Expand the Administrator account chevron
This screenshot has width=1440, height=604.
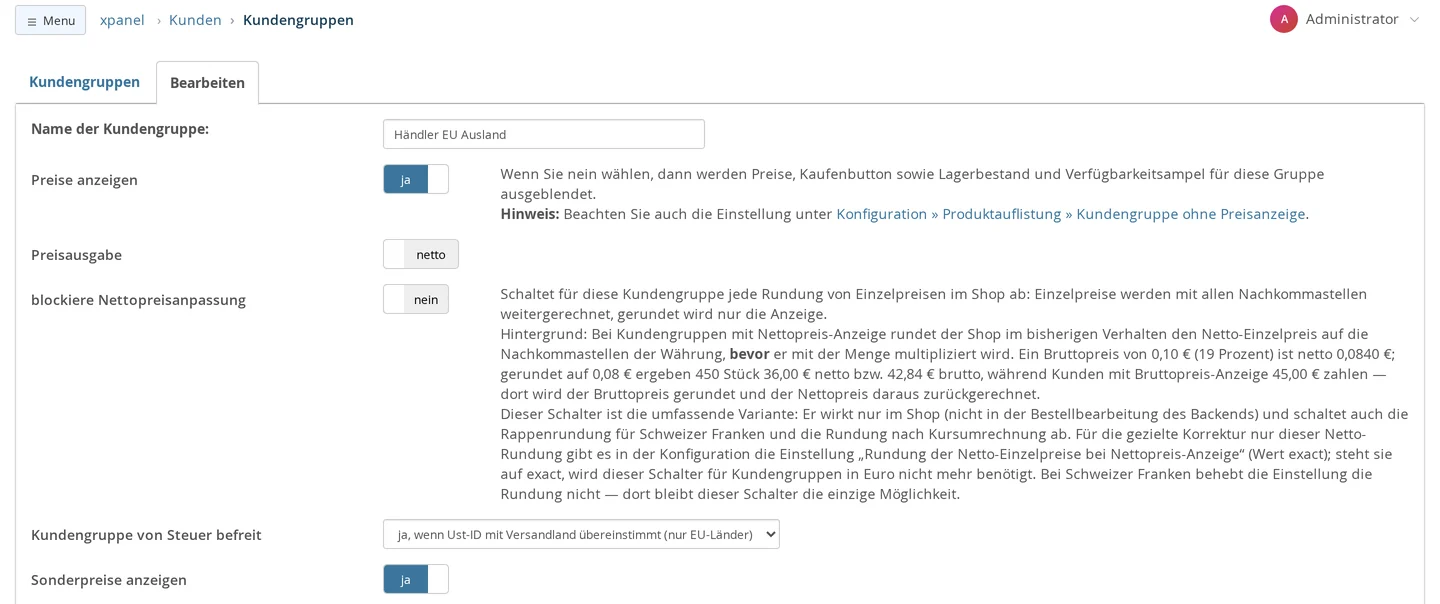tap(1414, 20)
